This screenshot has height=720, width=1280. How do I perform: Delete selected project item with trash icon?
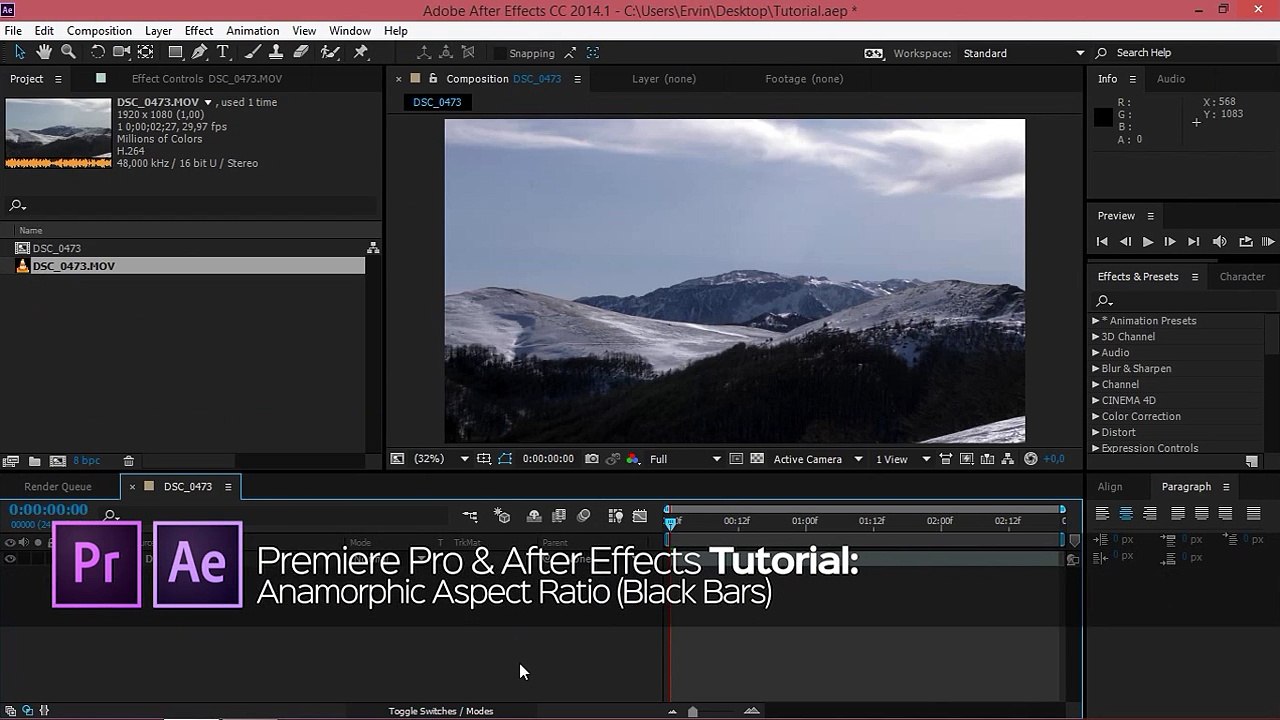(129, 461)
